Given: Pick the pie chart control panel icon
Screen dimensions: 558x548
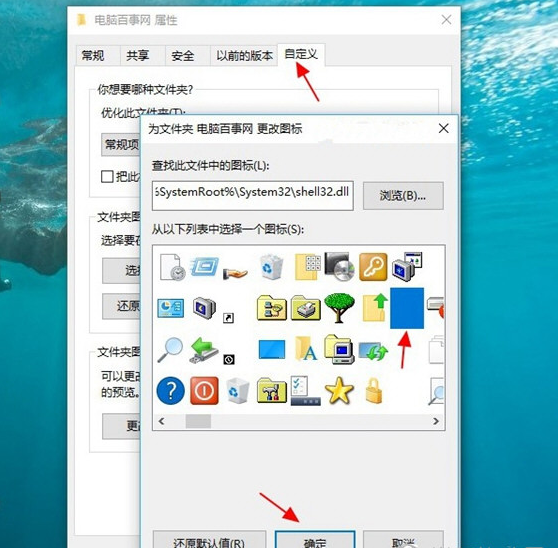Looking at the screenshot, I should click(x=170, y=308).
